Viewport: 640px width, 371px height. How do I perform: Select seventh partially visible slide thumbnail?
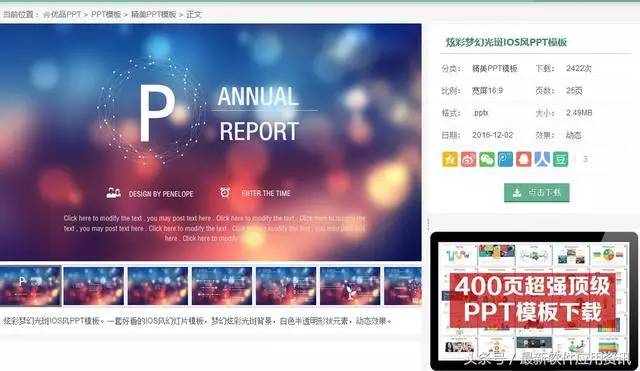tap(403, 286)
